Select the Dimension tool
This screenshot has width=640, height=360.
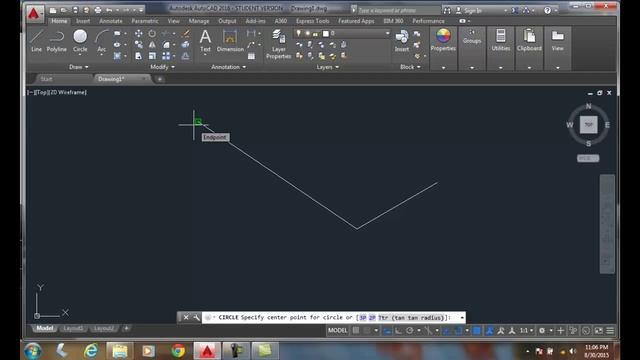point(230,41)
